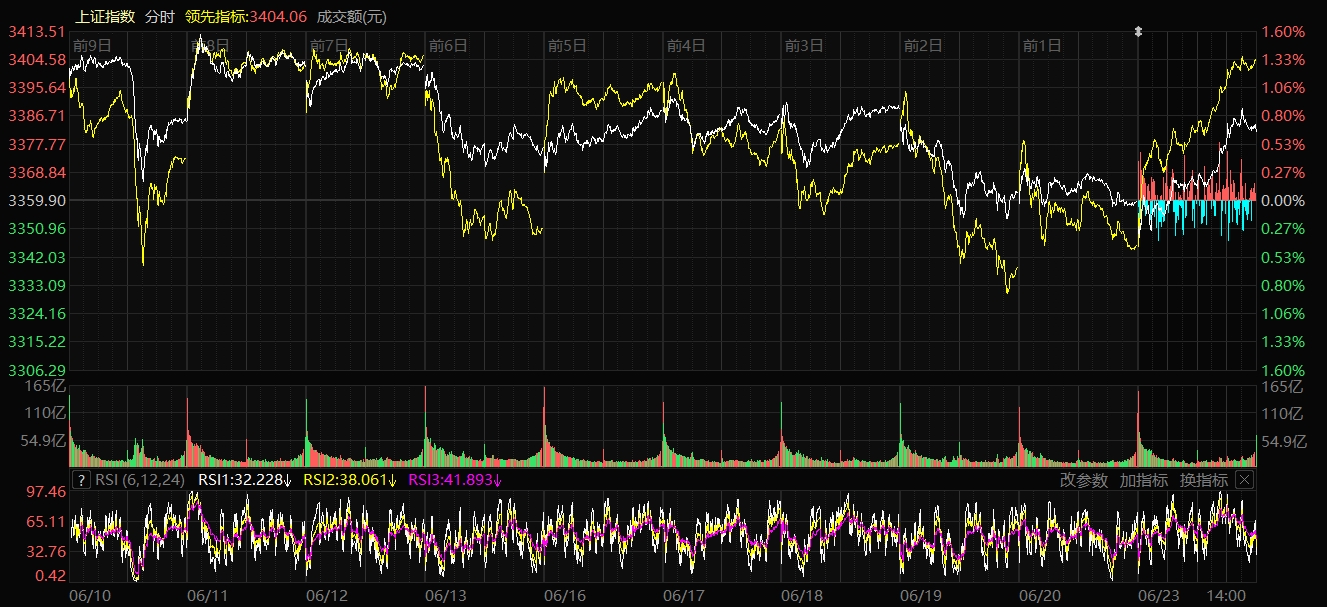
Task: Open 换指标 to switch indicator
Action: point(1203,480)
